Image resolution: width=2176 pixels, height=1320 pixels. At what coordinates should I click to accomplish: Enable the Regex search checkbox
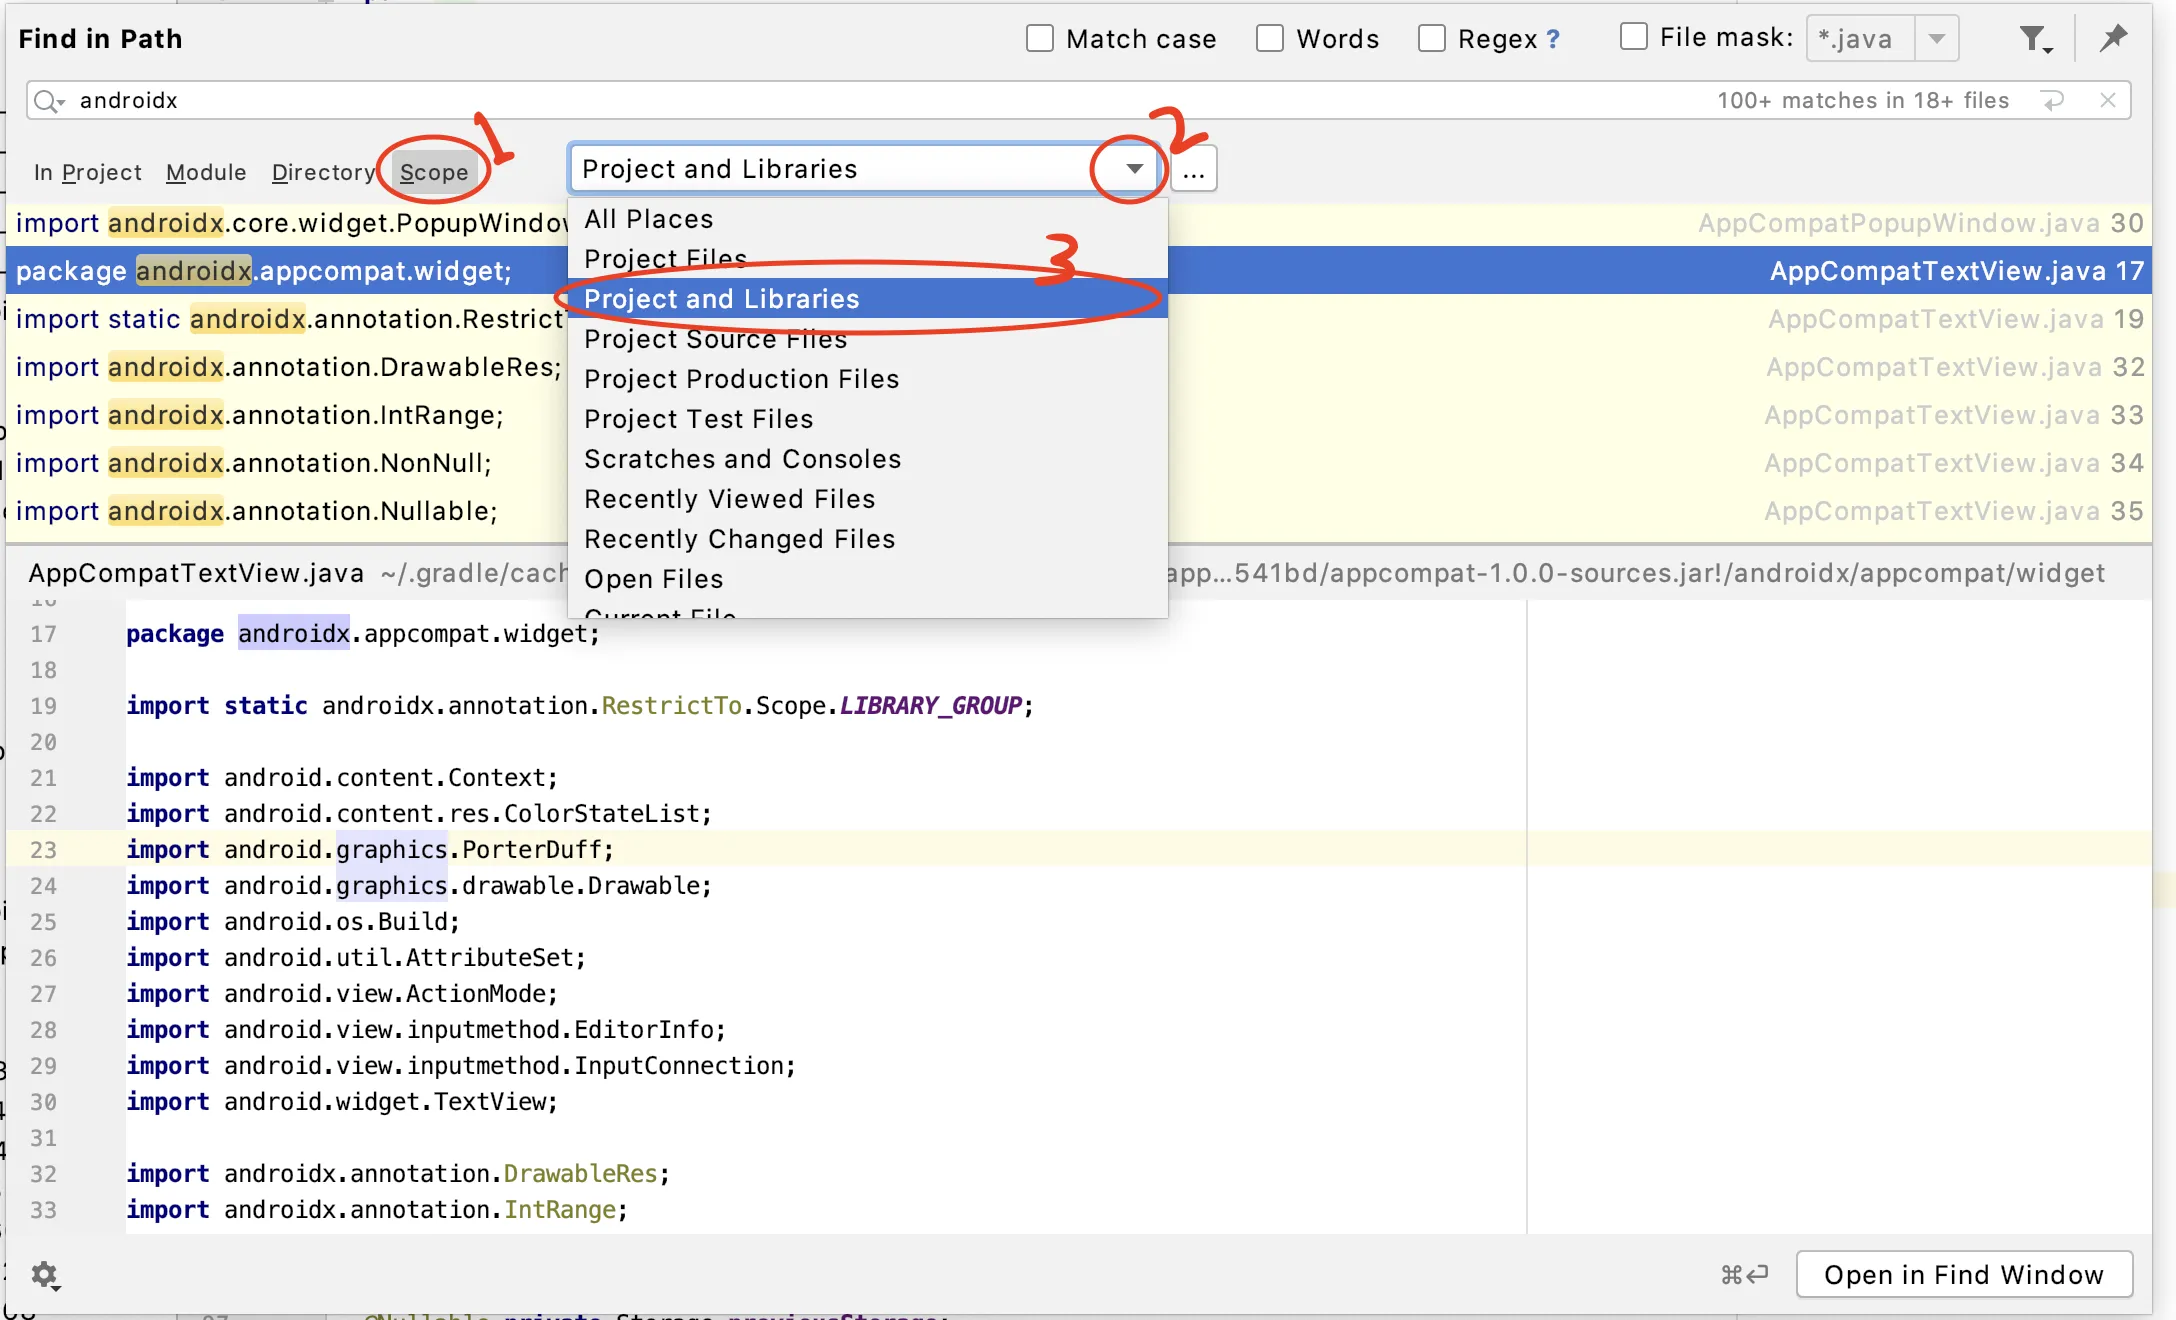[x=1431, y=39]
